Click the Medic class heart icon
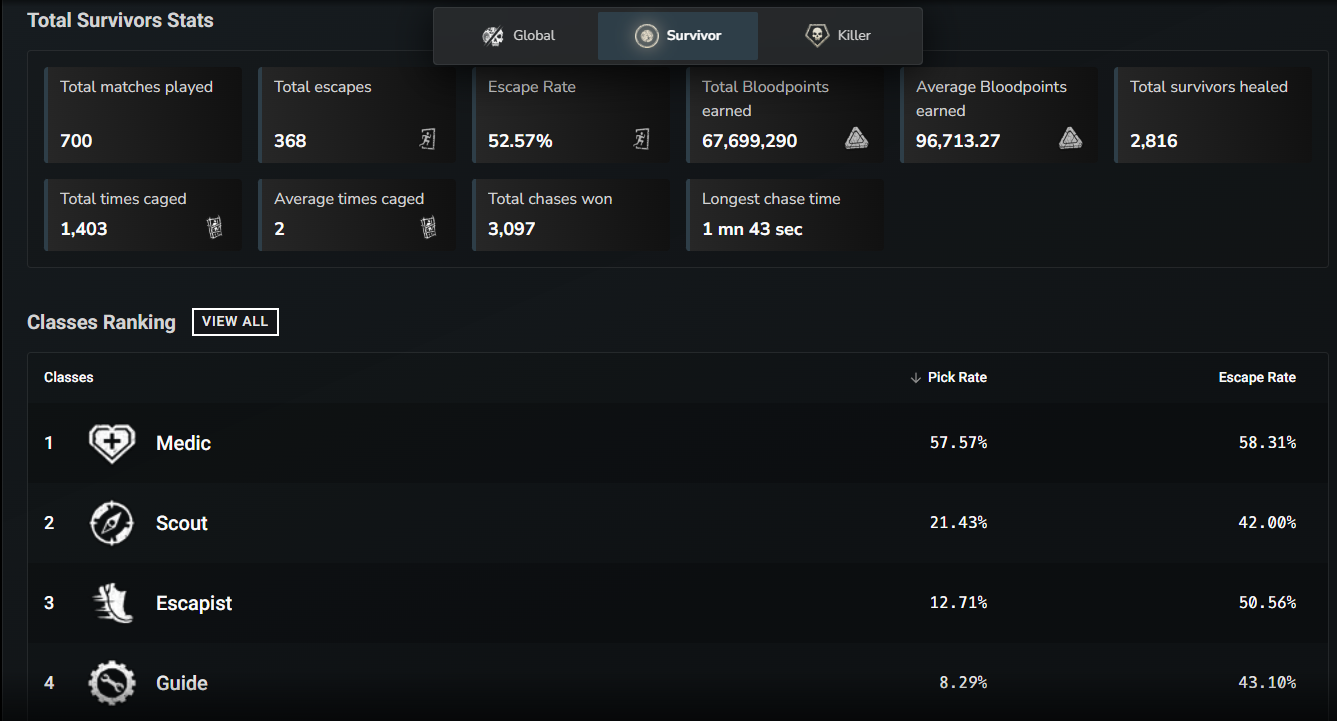Viewport: 1337px width, 721px height. 112,443
